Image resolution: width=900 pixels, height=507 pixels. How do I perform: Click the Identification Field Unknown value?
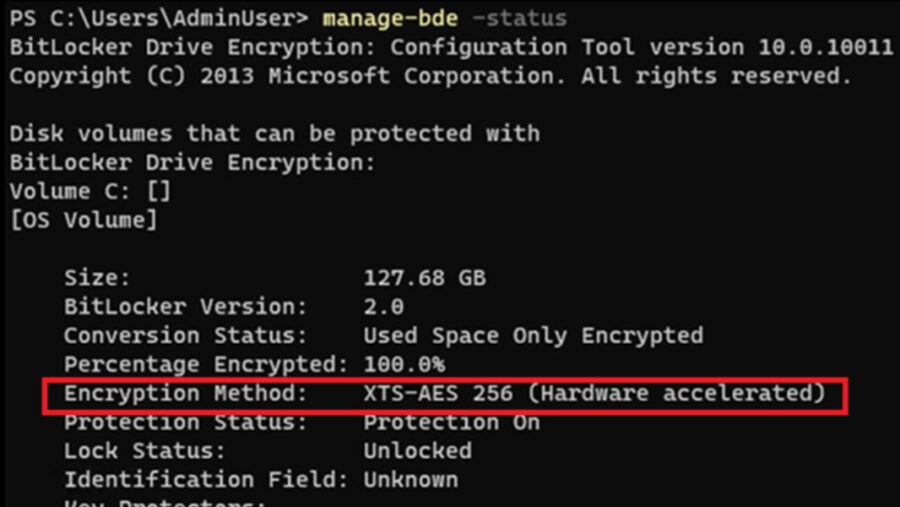click(x=411, y=480)
